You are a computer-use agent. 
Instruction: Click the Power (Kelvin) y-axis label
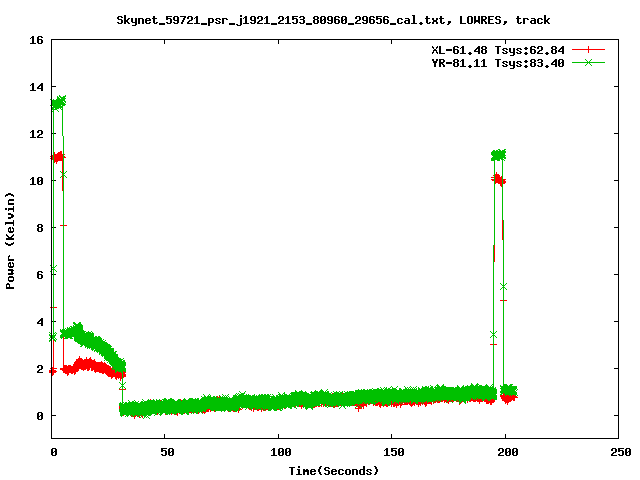[x=10, y=241]
